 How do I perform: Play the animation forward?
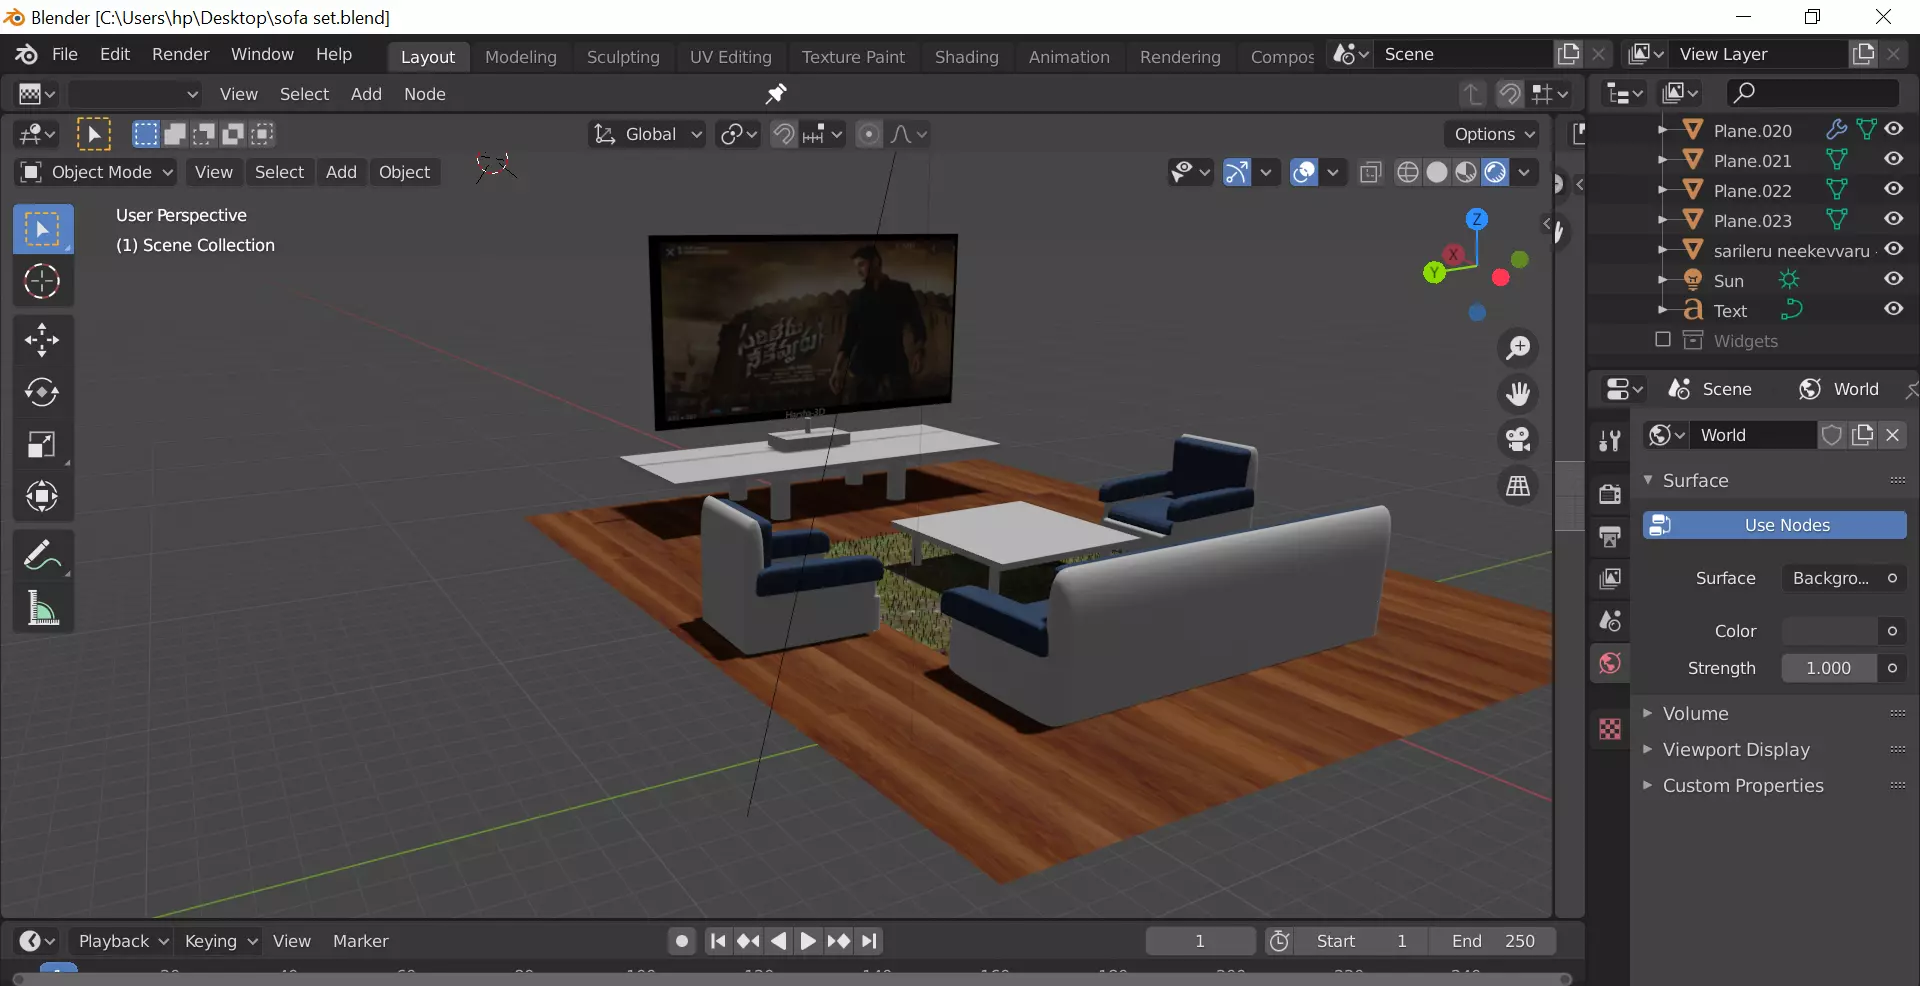coord(808,941)
